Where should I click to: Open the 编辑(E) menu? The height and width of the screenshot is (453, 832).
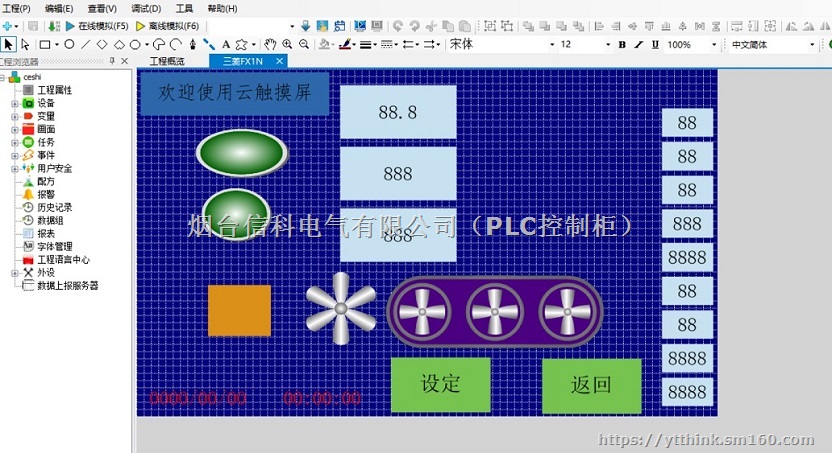point(59,8)
